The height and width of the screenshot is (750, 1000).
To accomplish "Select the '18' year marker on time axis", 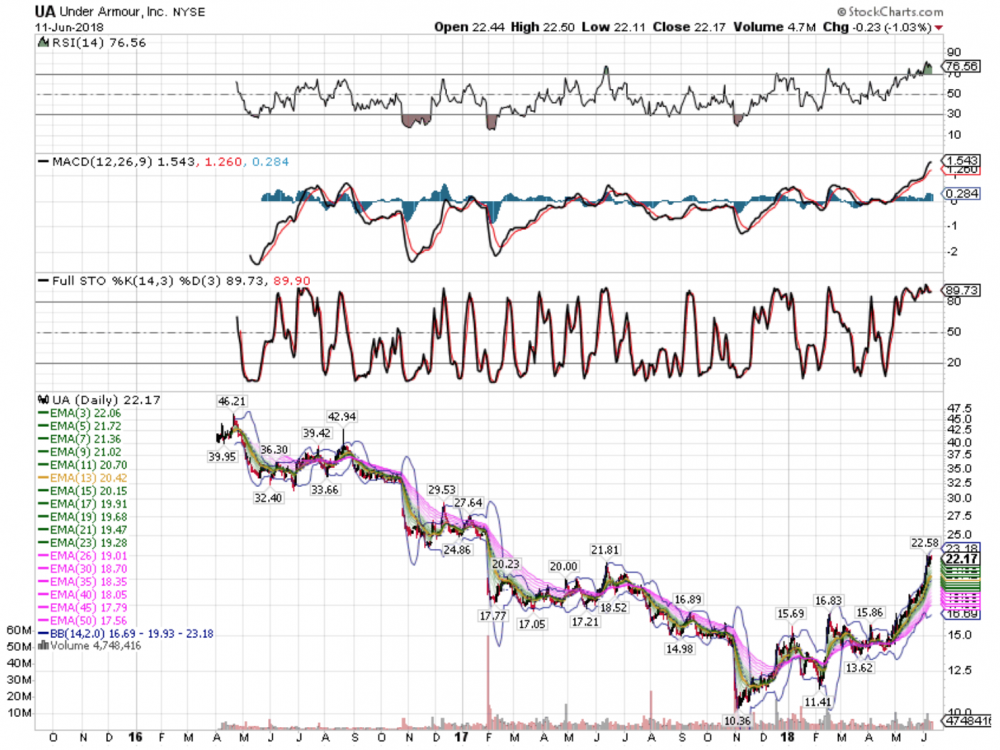I will tap(787, 737).
